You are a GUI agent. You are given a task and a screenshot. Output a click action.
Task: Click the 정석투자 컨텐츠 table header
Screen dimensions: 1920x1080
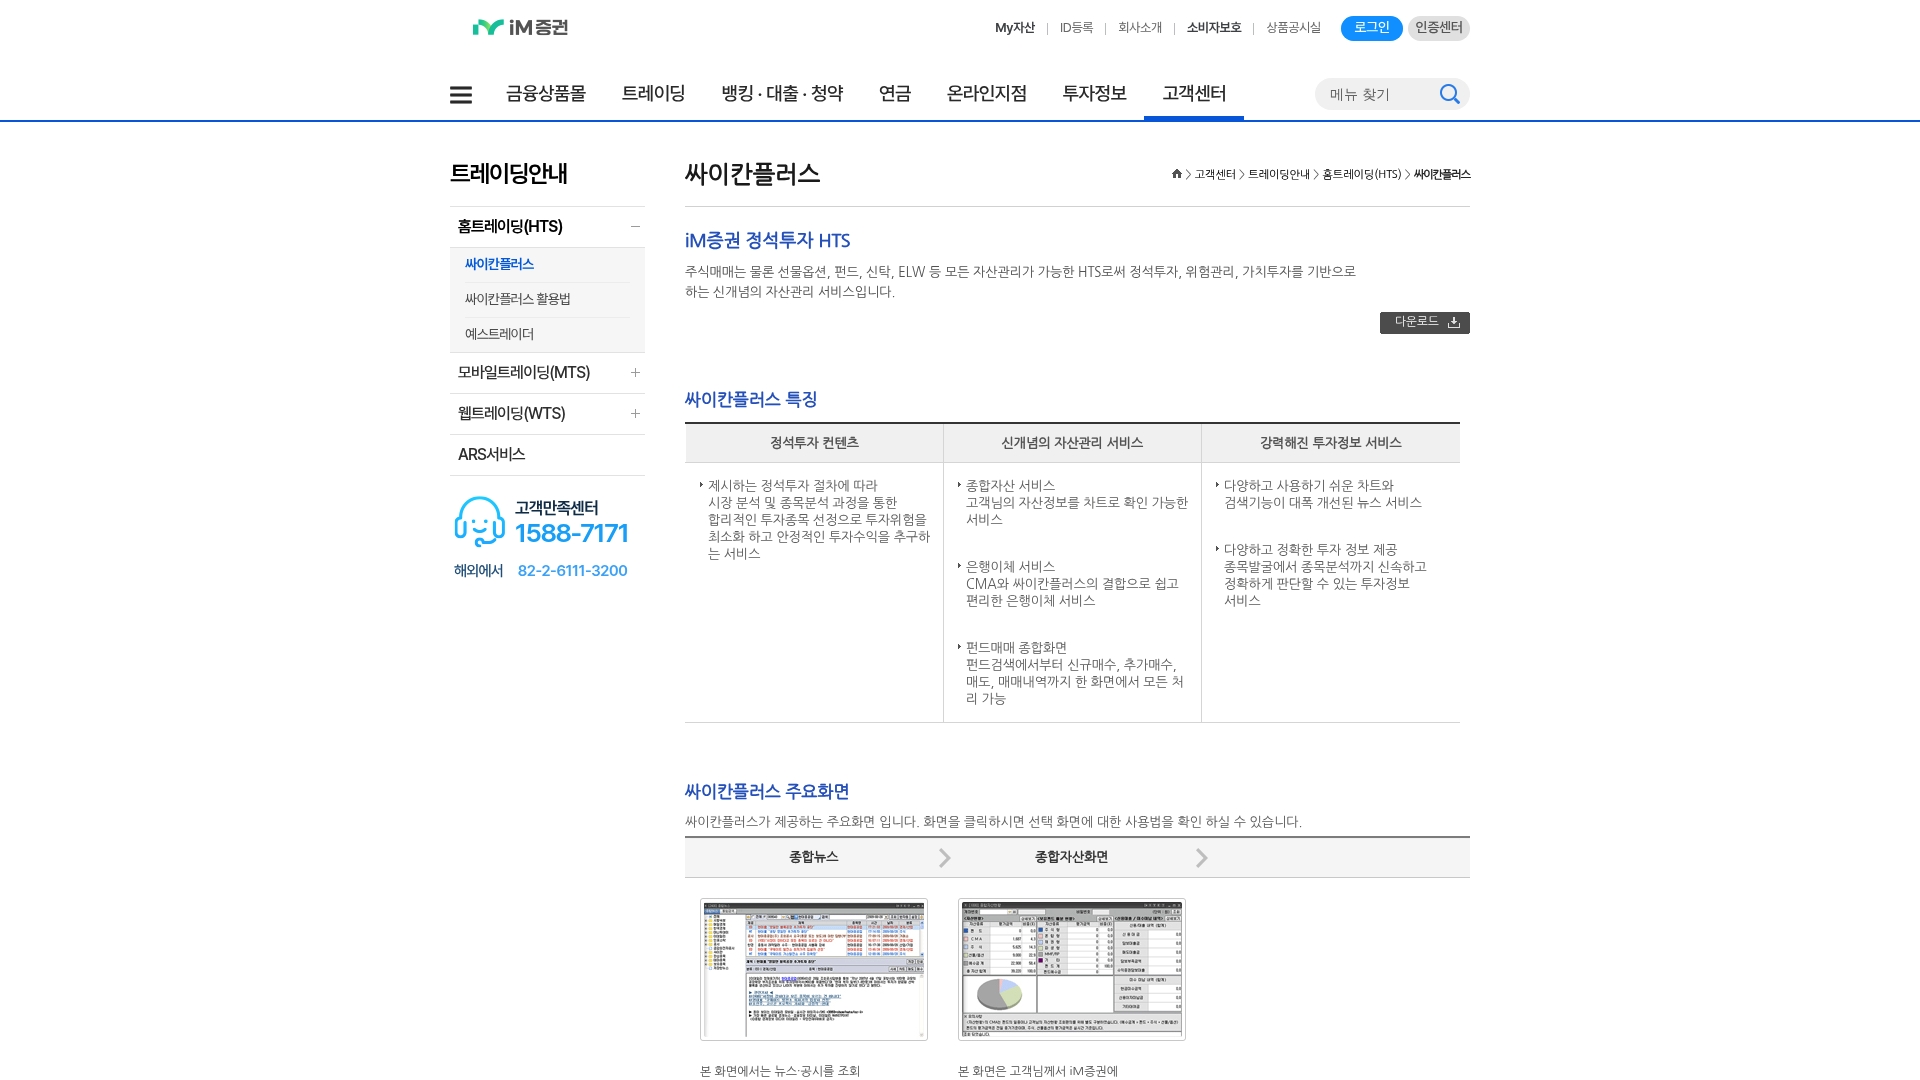pos(814,443)
